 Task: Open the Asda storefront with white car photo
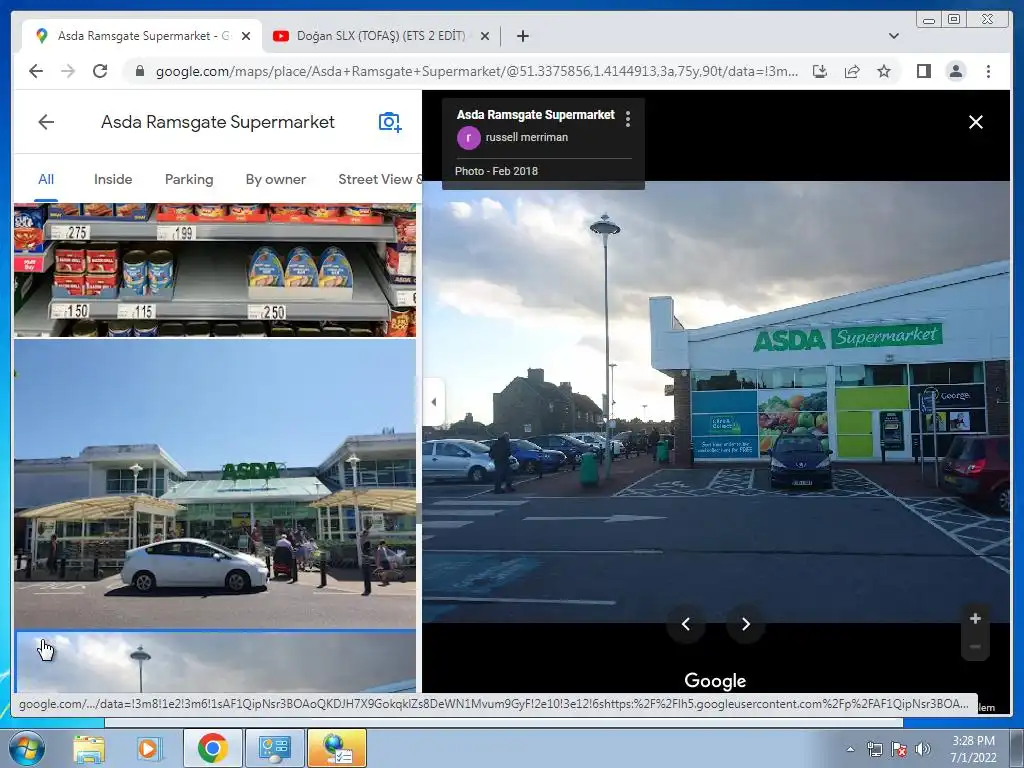(x=215, y=483)
